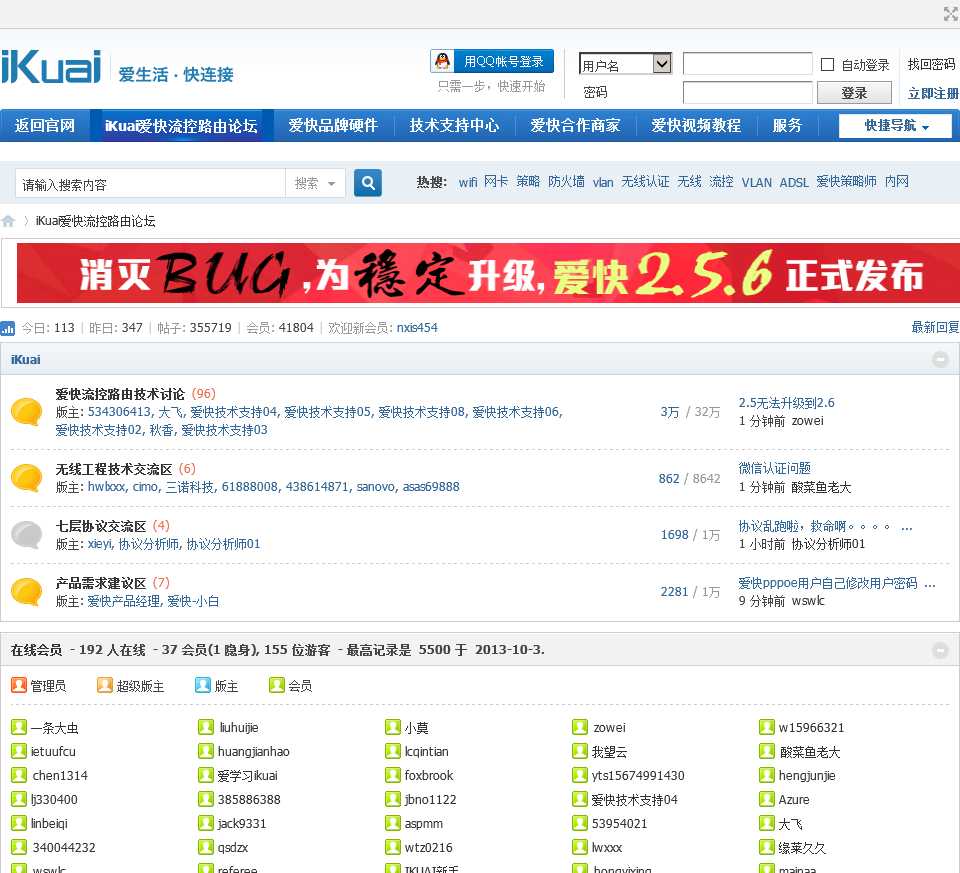Image resolution: width=960 pixels, height=873 pixels.
Task: Open the 服务 nav item
Action: (787, 126)
